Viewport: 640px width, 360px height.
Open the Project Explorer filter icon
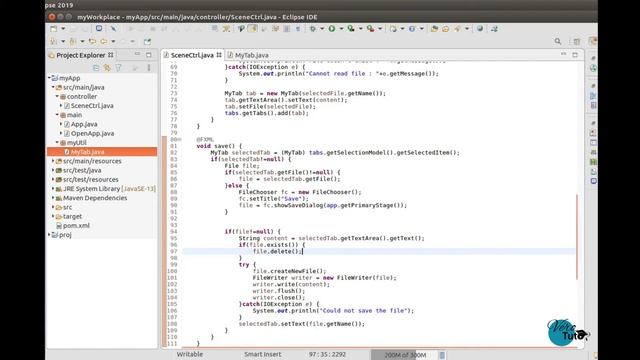pos(118,68)
